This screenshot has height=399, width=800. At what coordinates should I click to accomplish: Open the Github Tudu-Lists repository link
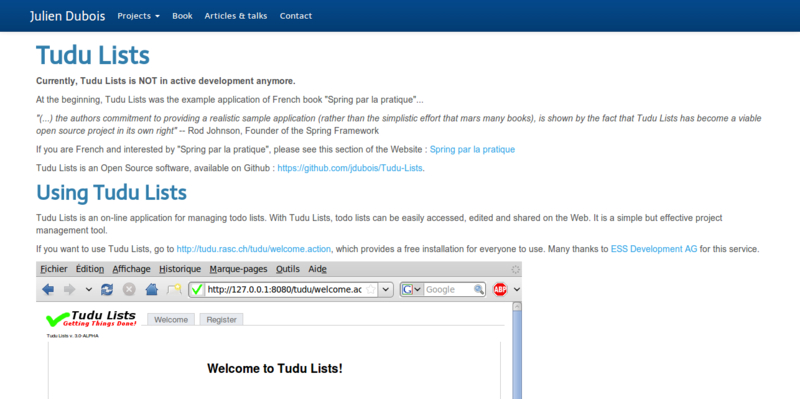tap(350, 168)
